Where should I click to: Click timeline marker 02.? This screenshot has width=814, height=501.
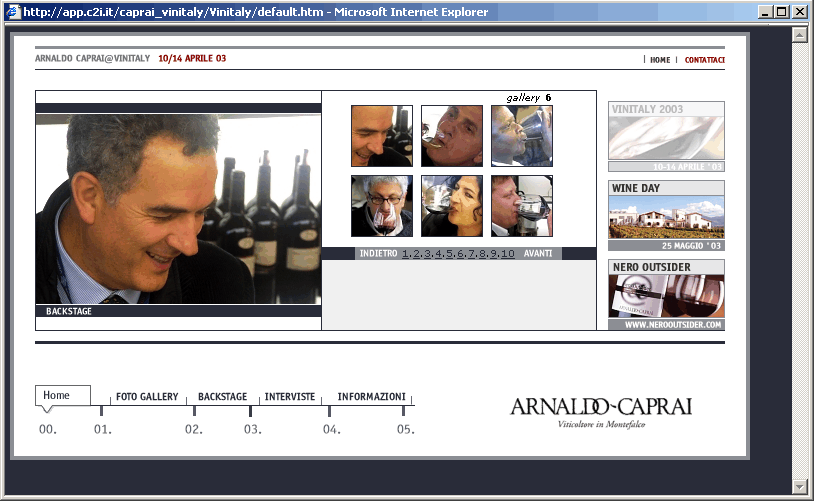pyautogui.click(x=194, y=429)
